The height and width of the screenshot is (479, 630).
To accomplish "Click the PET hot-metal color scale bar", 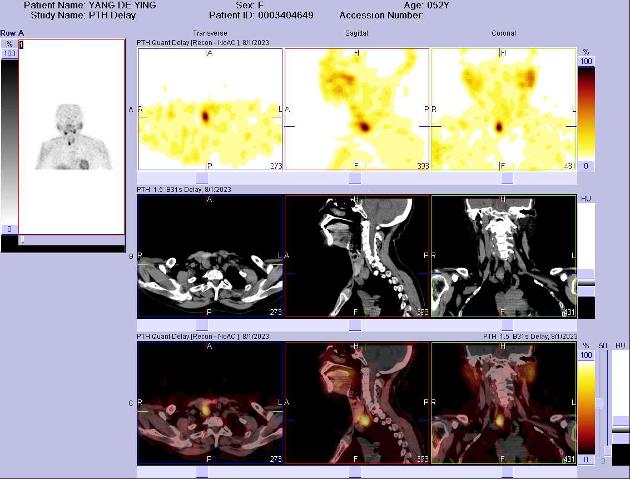I will (x=587, y=110).
